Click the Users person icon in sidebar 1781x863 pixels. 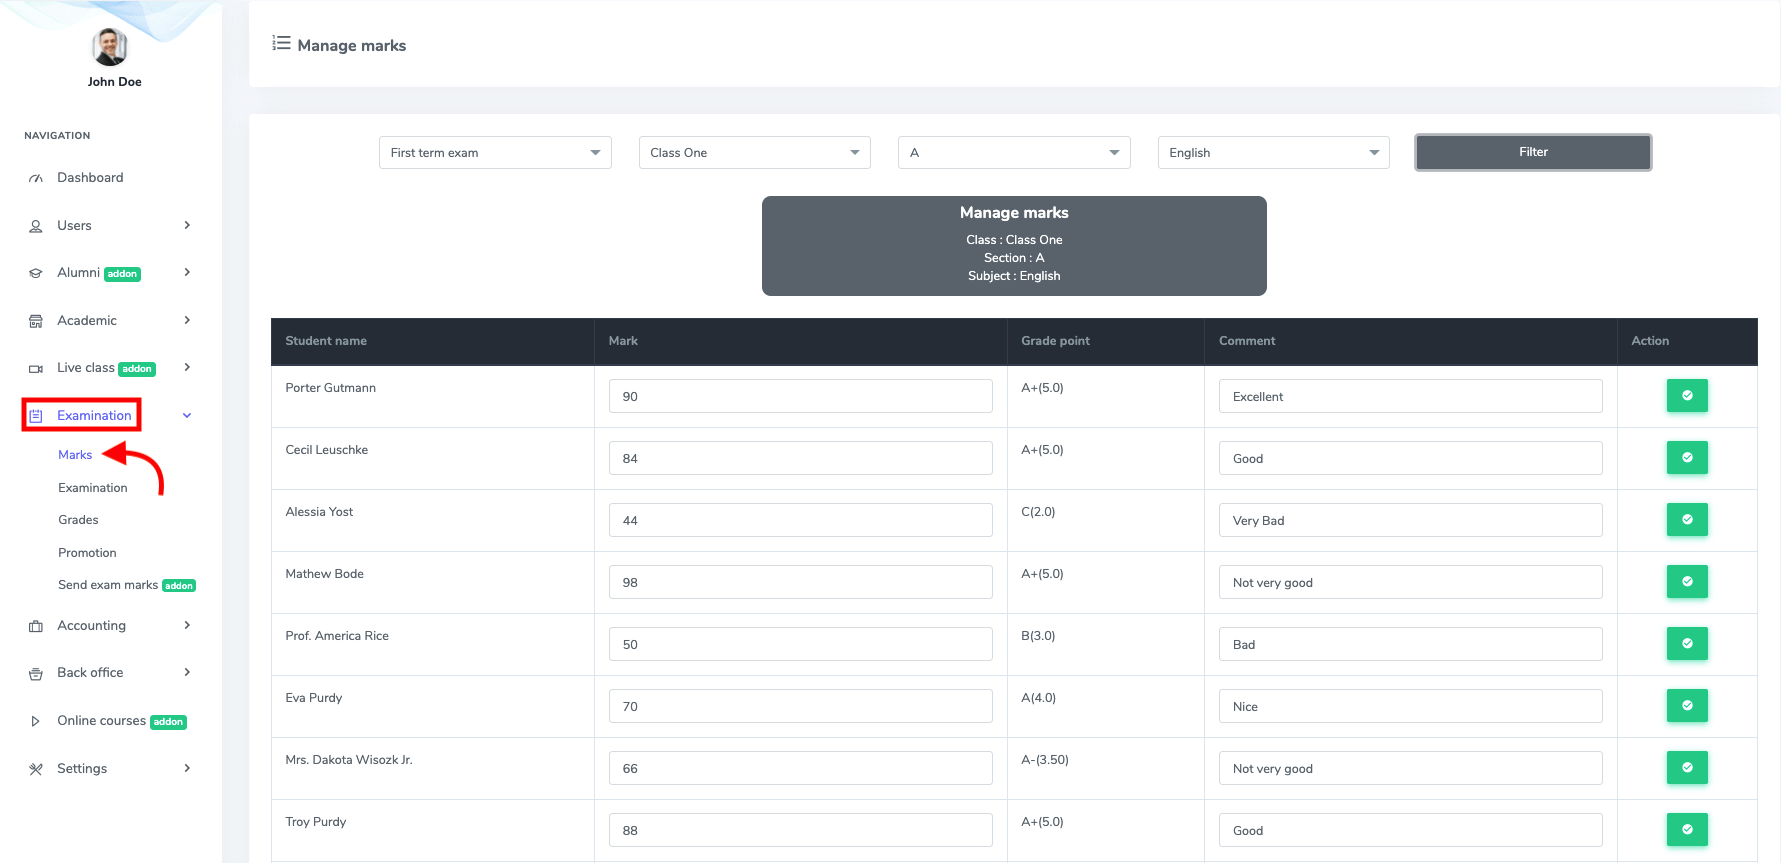(x=36, y=226)
